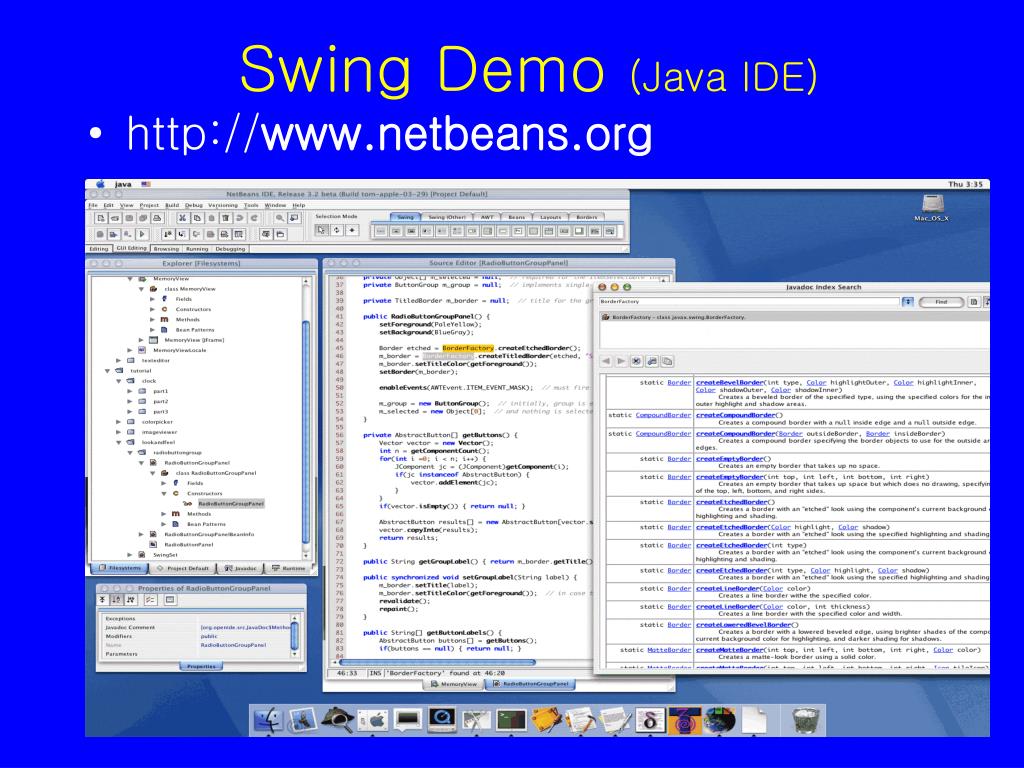
Task: Click the flag icon in the menu bar
Action: (x=146, y=184)
